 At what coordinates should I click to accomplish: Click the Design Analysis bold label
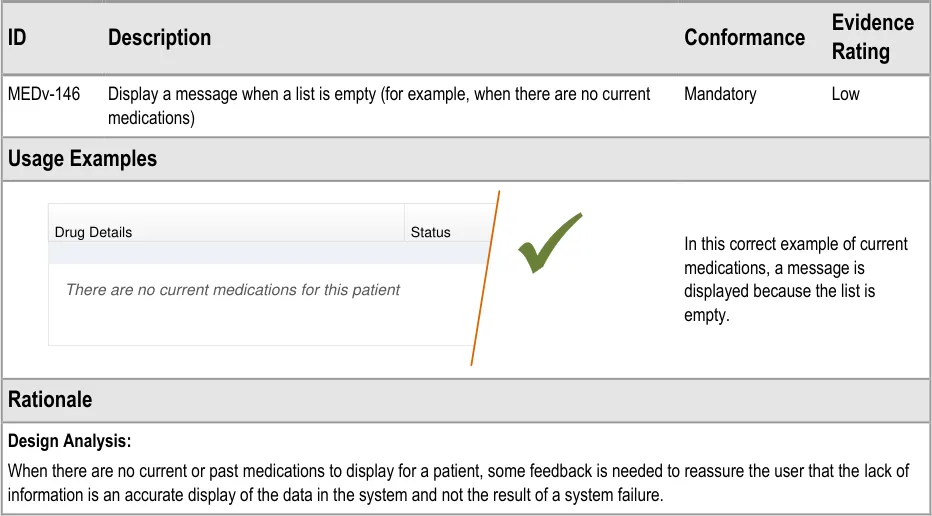(x=70, y=441)
